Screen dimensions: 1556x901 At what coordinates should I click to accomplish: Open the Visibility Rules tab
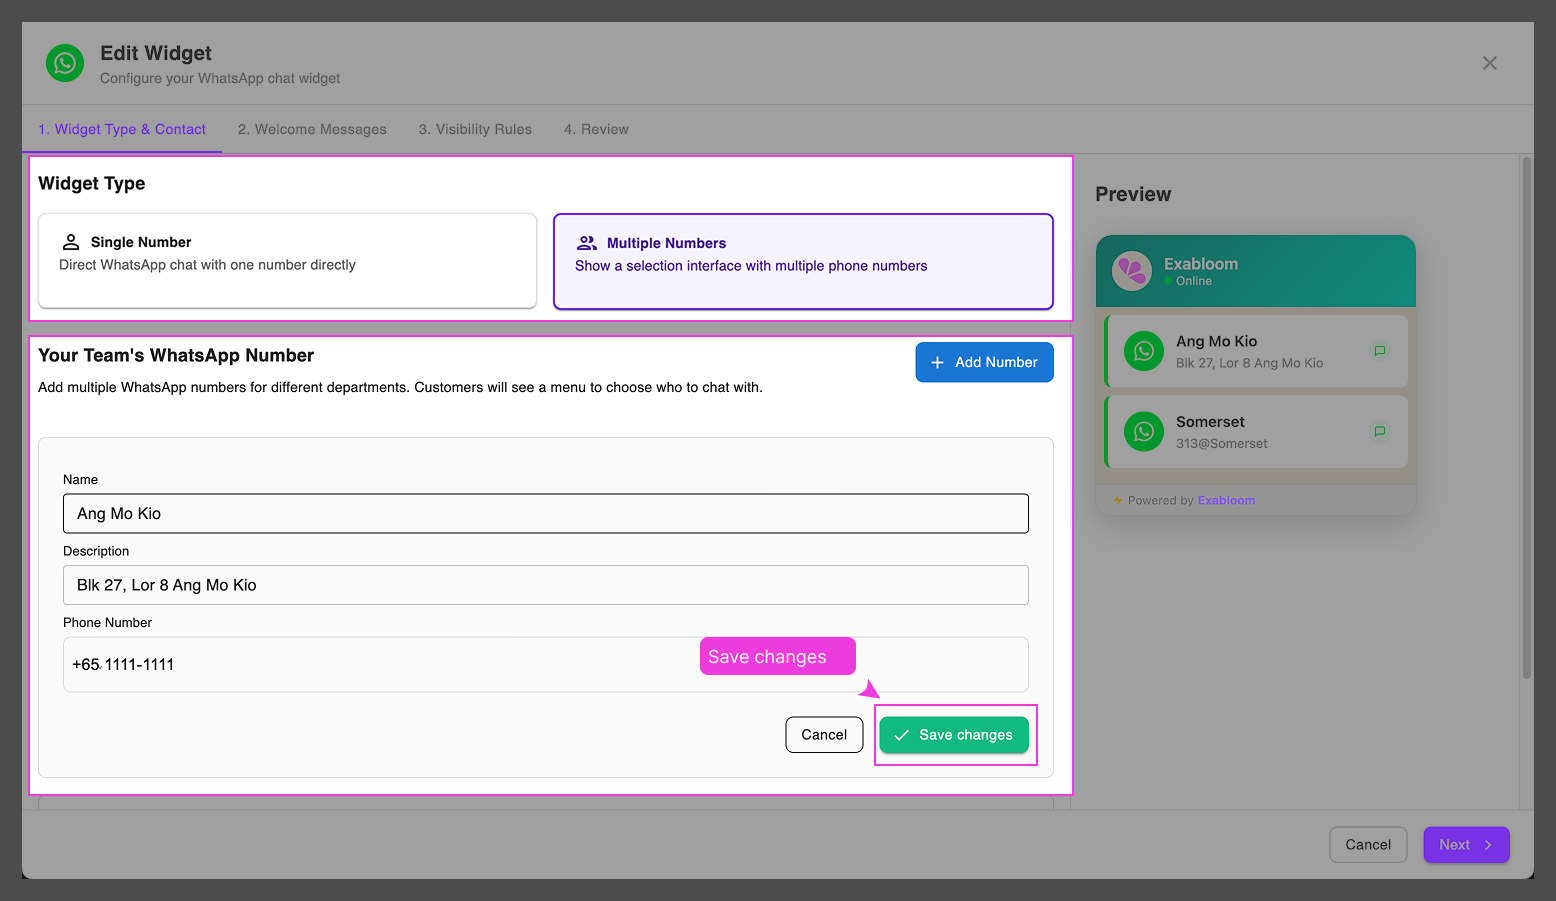[475, 129]
